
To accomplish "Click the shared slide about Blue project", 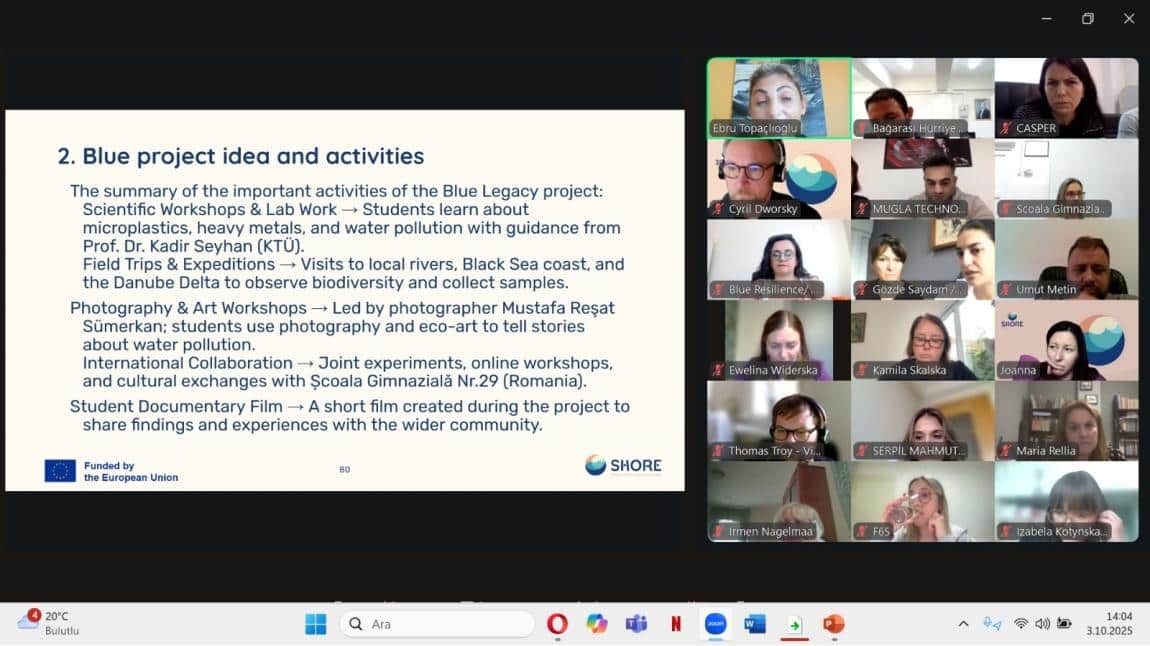I will pos(345,300).
